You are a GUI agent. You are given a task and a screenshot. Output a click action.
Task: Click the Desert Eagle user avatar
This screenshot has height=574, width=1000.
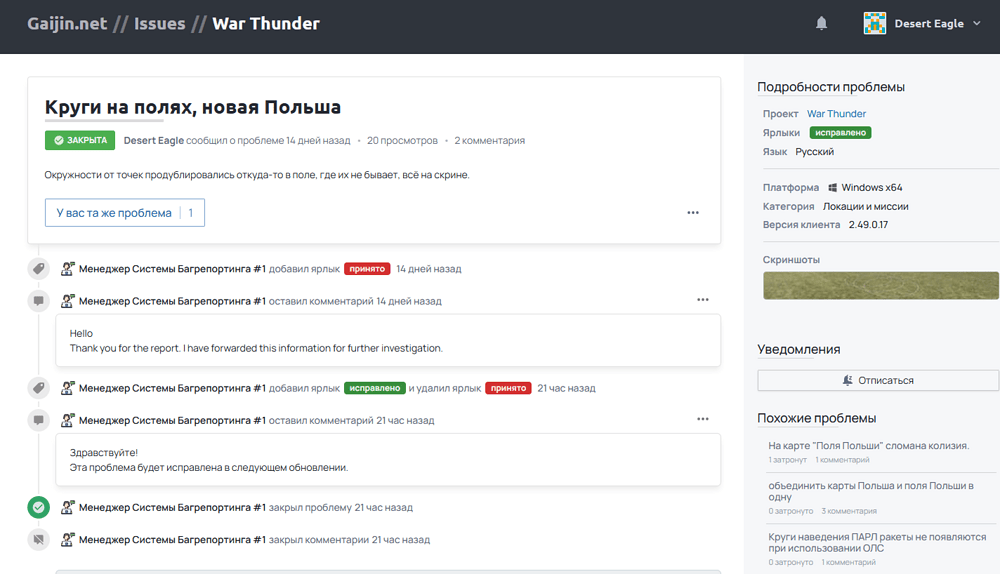point(875,23)
